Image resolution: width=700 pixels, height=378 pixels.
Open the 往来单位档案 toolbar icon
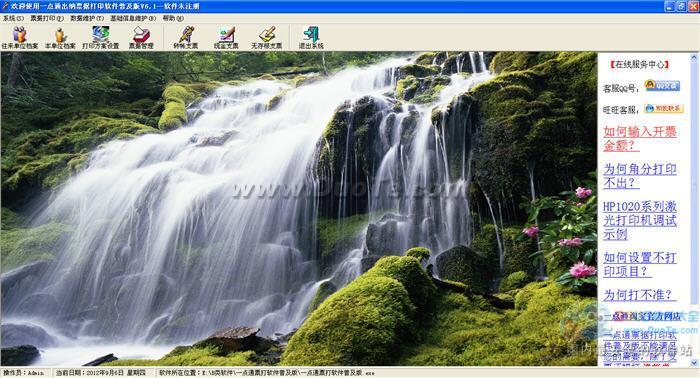click(x=20, y=37)
